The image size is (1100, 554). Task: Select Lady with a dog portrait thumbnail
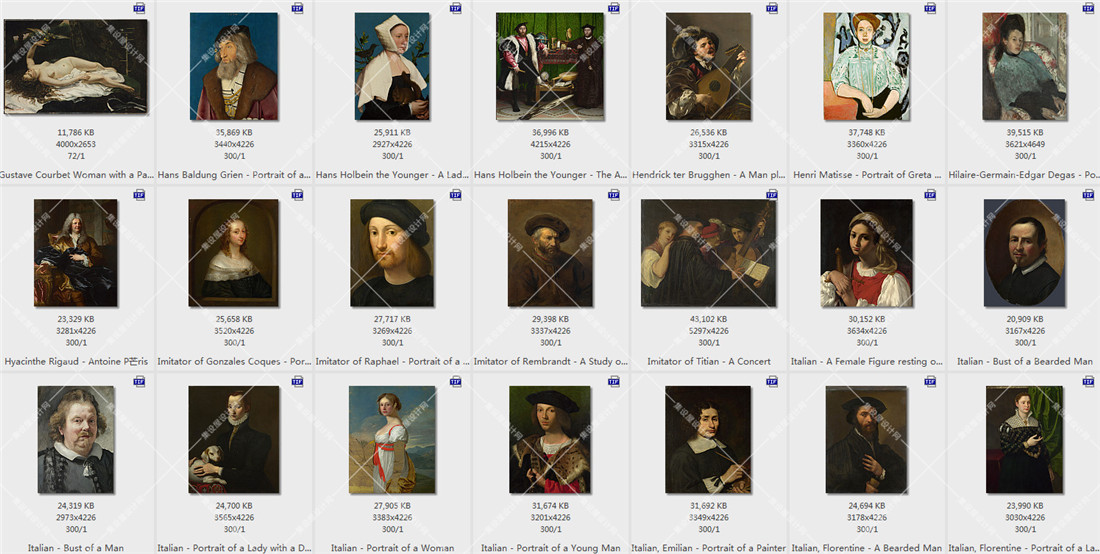tap(234, 439)
